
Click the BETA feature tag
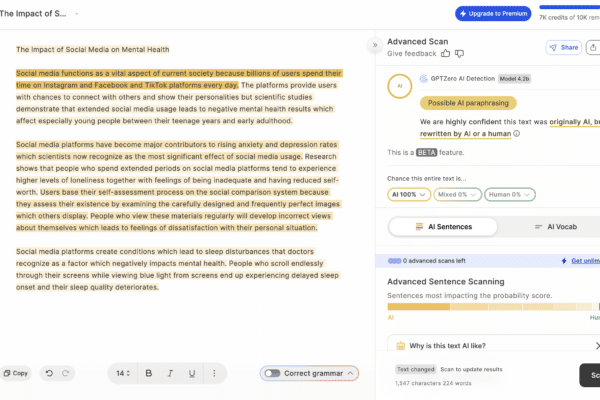[426, 152]
